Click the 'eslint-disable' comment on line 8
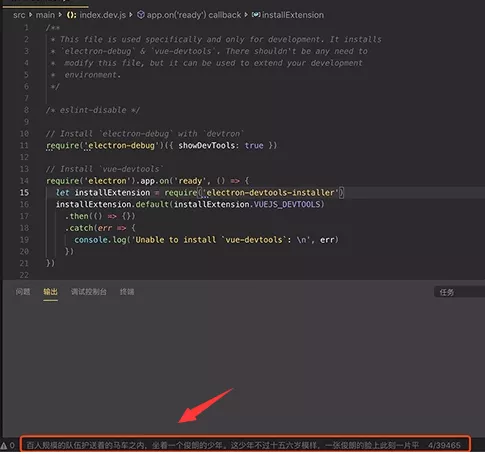The height and width of the screenshot is (454, 485). pos(93,110)
